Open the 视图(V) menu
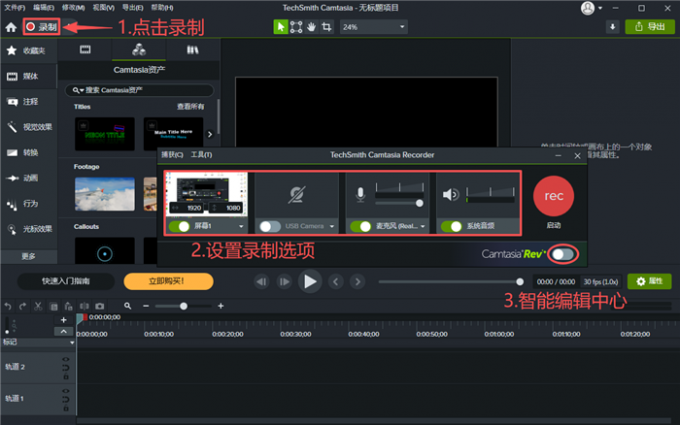Image resolution: width=680 pixels, height=425 pixels. point(103,8)
